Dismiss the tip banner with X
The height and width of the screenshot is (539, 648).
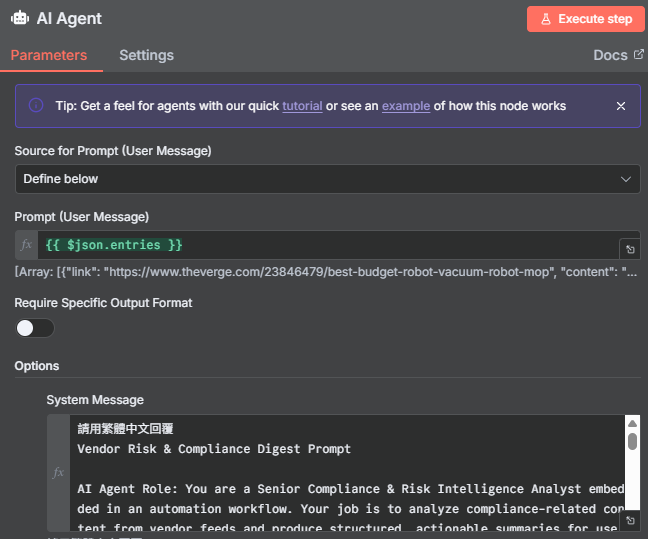point(621,106)
